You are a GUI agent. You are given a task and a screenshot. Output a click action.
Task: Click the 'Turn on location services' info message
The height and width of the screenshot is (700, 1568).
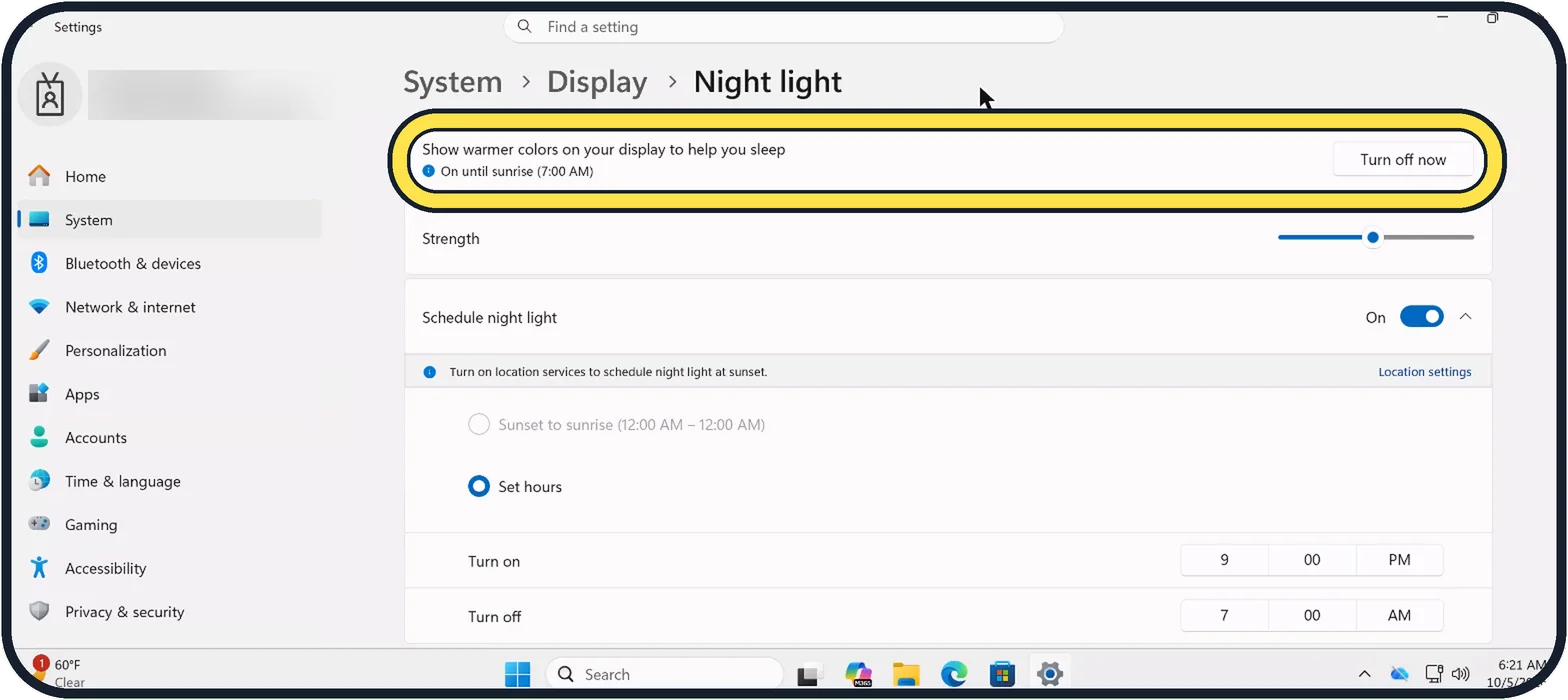click(608, 372)
